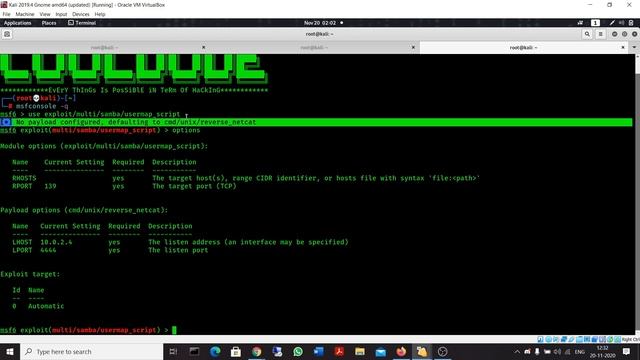Click the Windows Start button
This screenshot has width=640, height=360.
click(x=10, y=351)
